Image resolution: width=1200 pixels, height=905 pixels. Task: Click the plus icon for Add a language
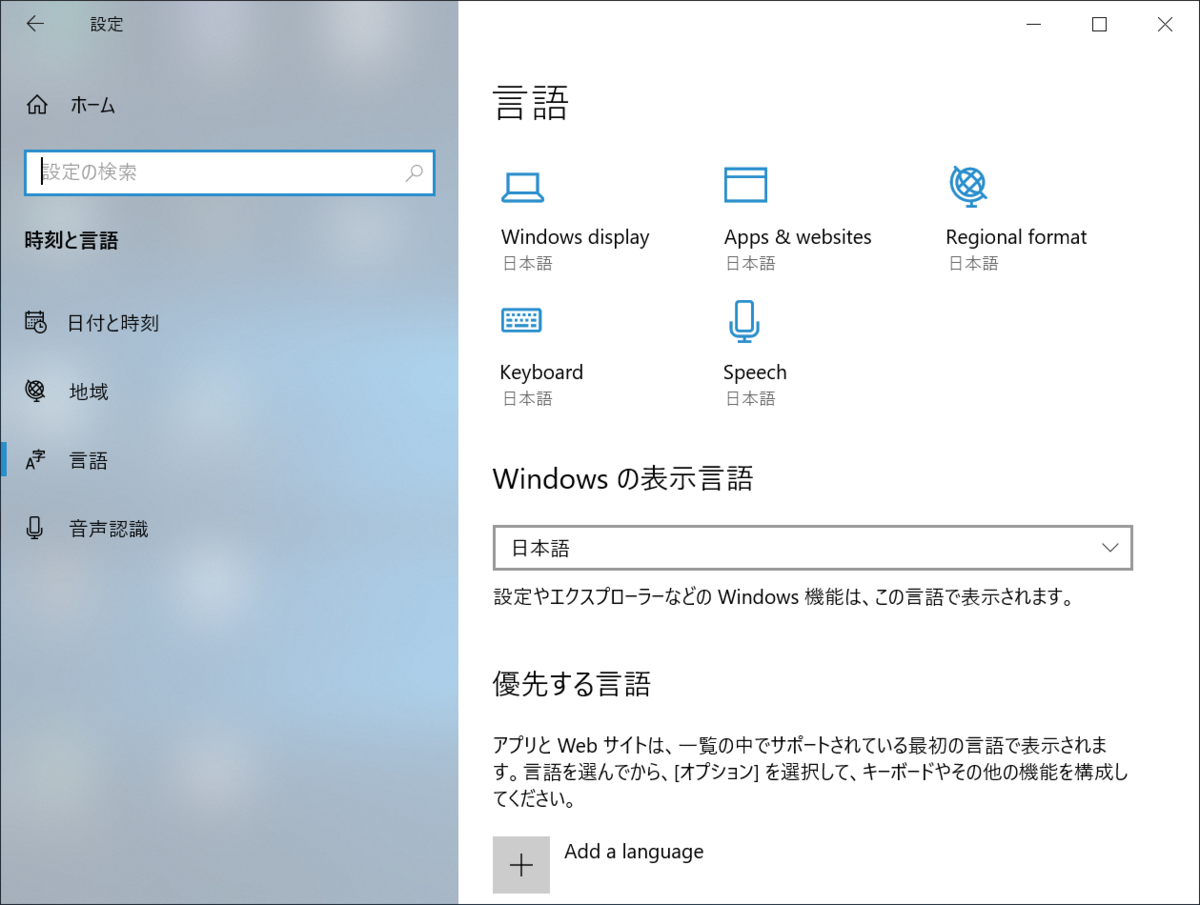coord(521,865)
